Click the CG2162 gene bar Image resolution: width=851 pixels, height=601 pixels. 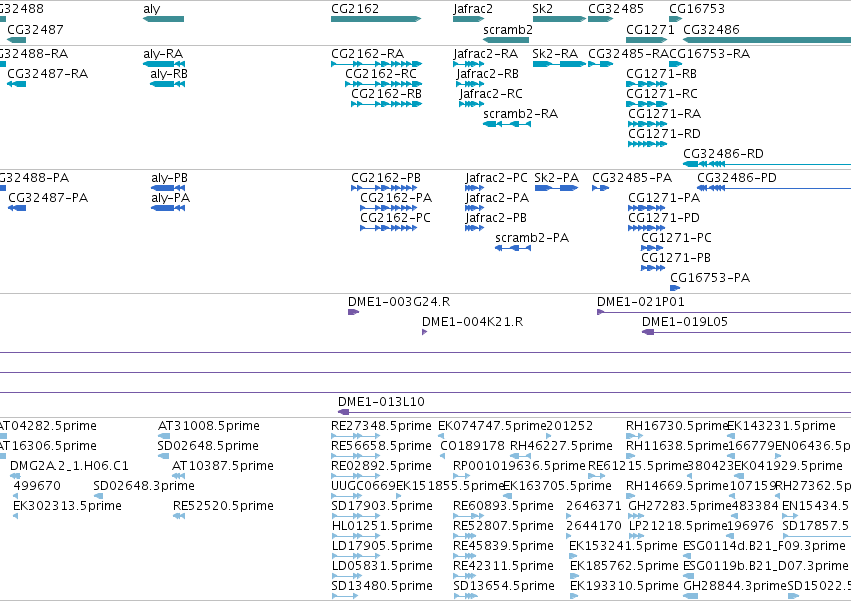click(x=376, y=19)
